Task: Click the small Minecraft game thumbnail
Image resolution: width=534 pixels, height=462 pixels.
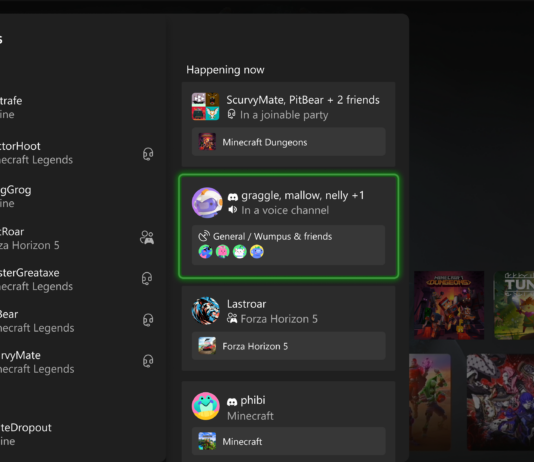Action: tap(207, 441)
